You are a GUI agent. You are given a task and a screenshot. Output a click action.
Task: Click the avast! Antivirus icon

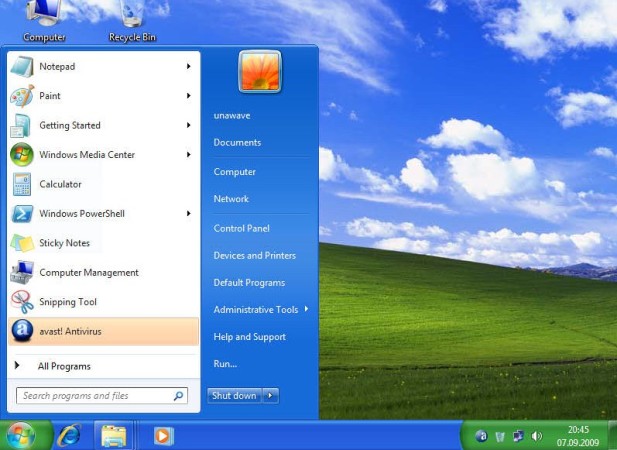(22, 331)
